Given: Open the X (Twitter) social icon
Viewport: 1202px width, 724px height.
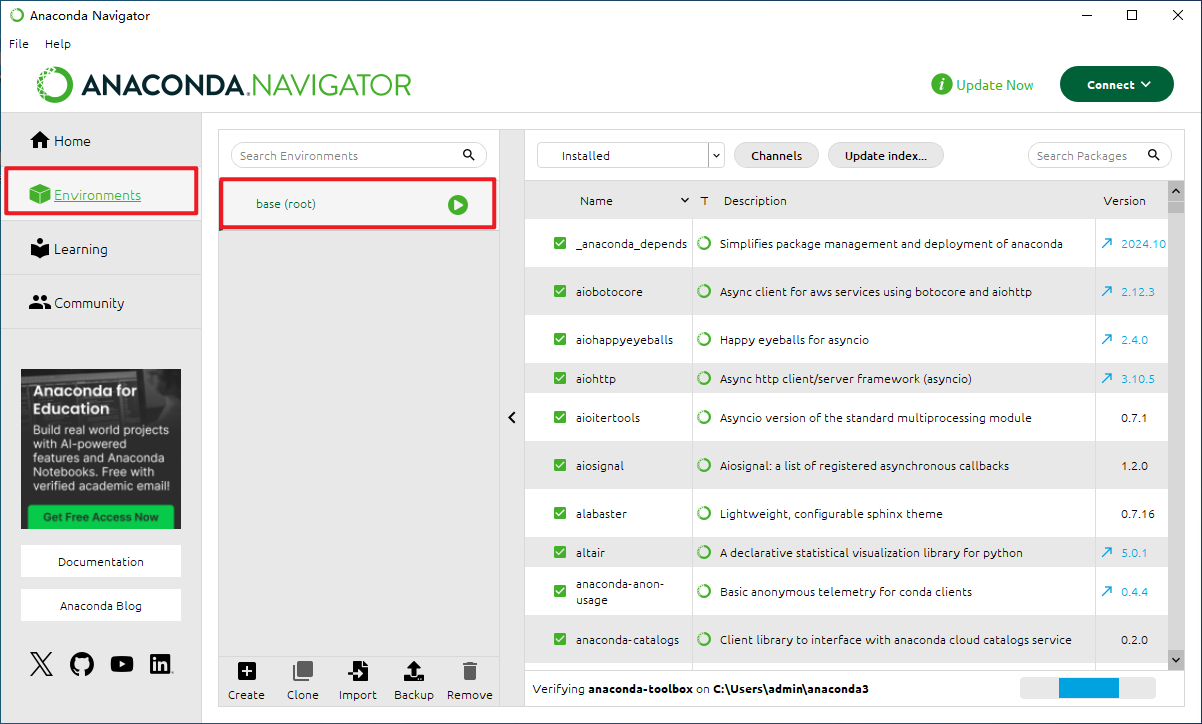Looking at the screenshot, I should pyautogui.click(x=41, y=664).
